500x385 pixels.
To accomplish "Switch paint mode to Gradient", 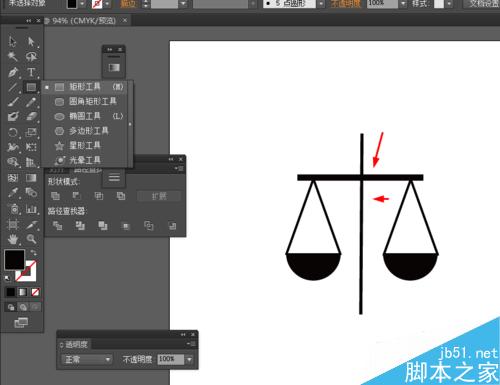I will coord(23,292).
